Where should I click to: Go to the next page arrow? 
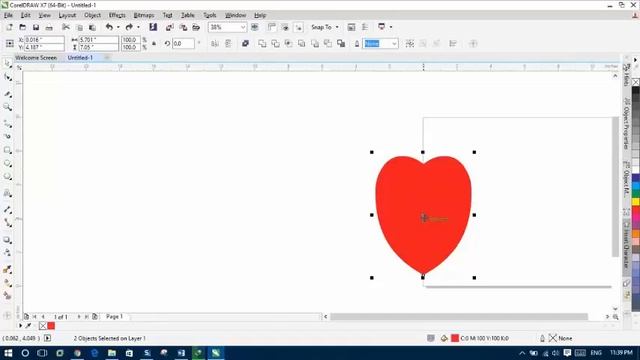[x=79, y=317]
